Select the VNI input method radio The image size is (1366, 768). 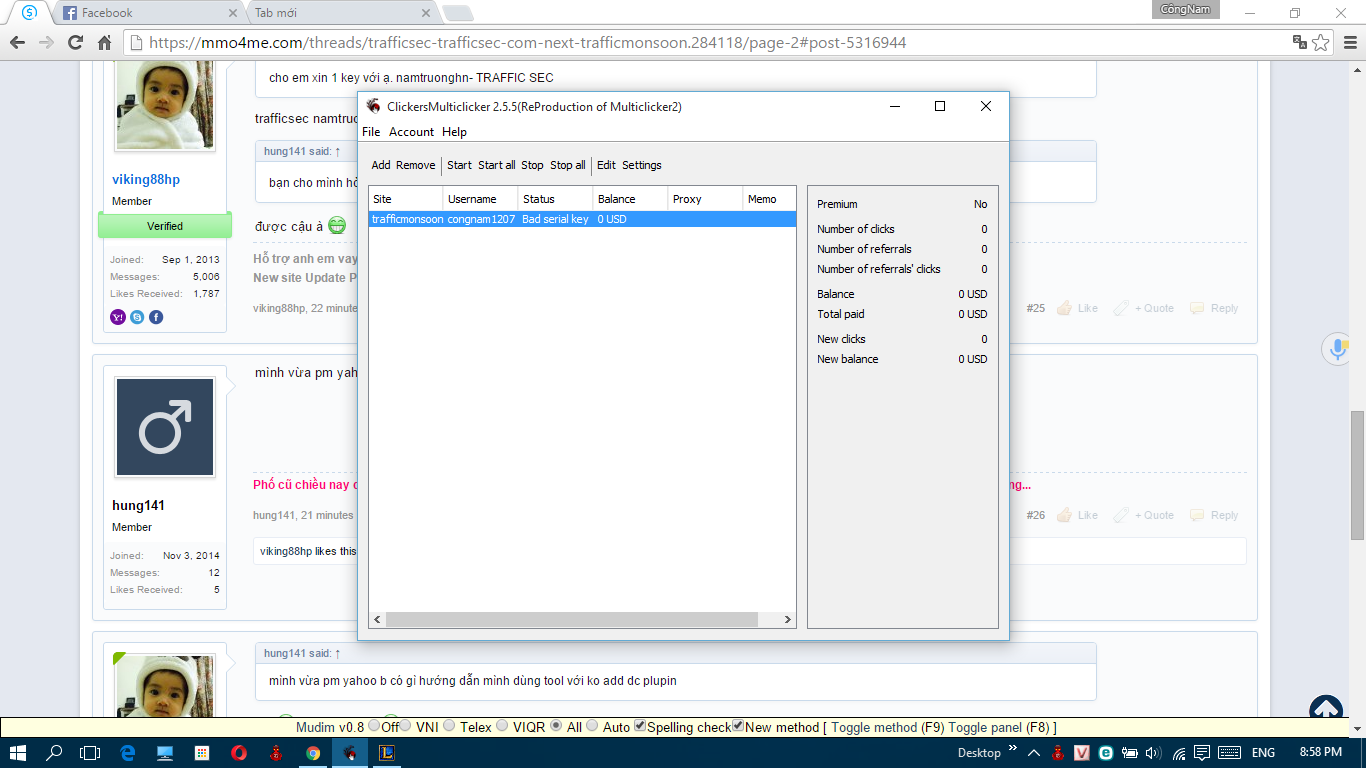click(x=405, y=726)
